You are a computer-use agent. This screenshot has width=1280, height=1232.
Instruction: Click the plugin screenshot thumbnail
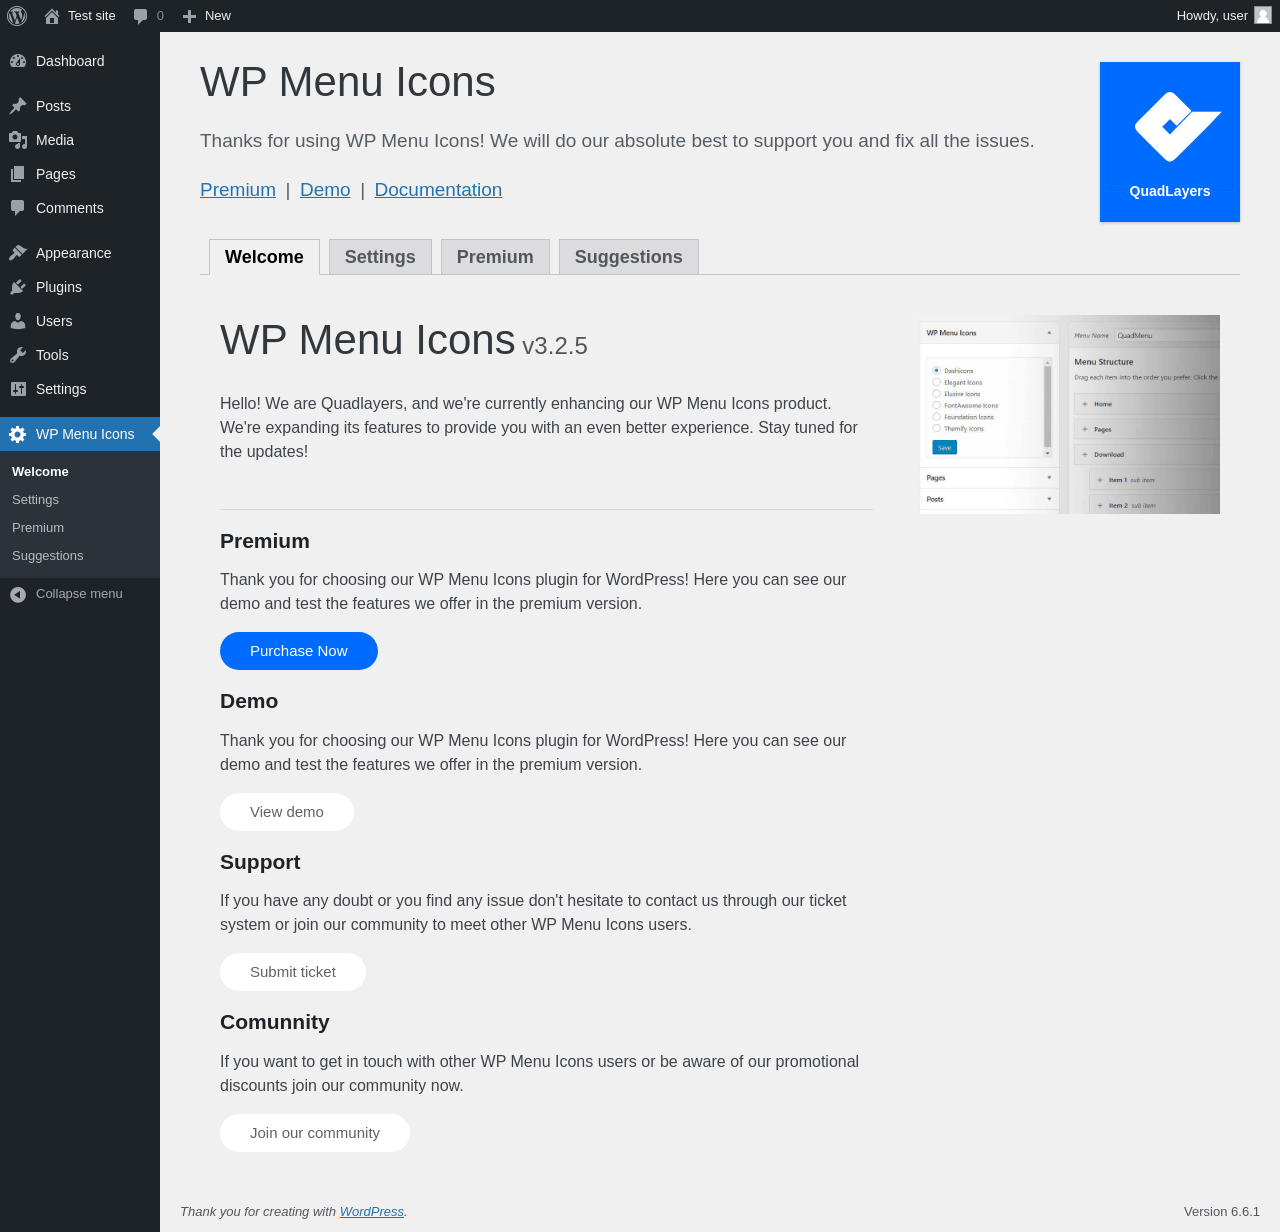pos(1070,414)
